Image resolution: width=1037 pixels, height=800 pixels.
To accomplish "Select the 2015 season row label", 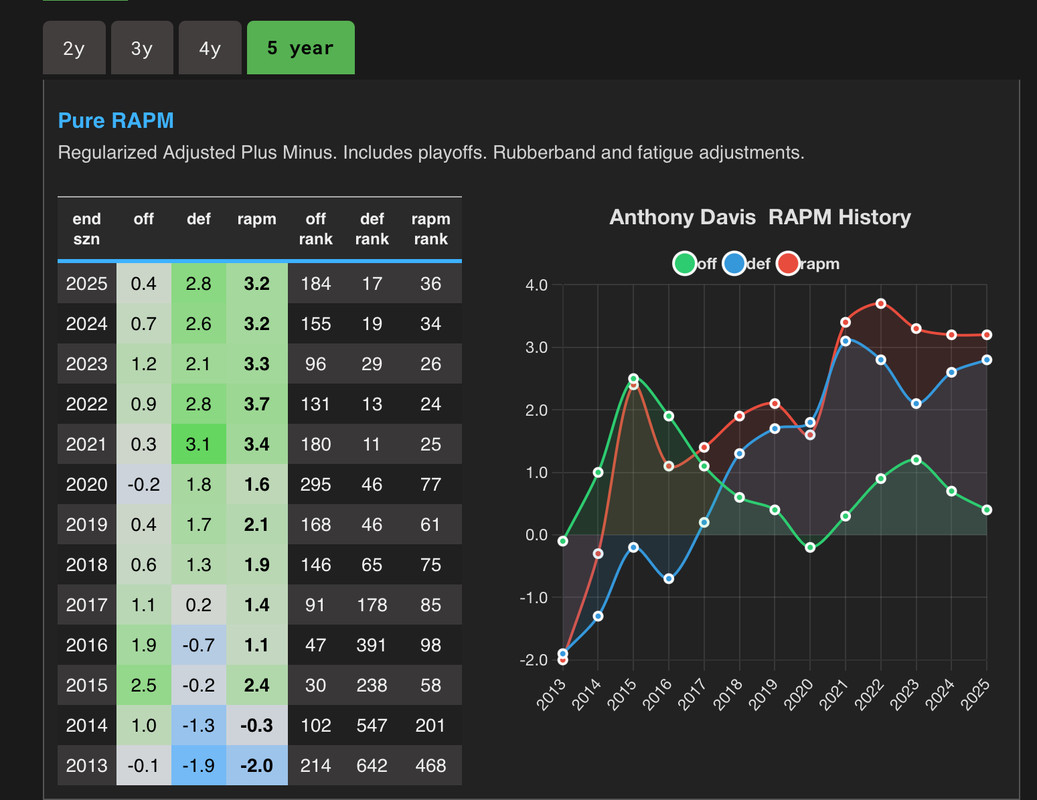I will click(87, 685).
